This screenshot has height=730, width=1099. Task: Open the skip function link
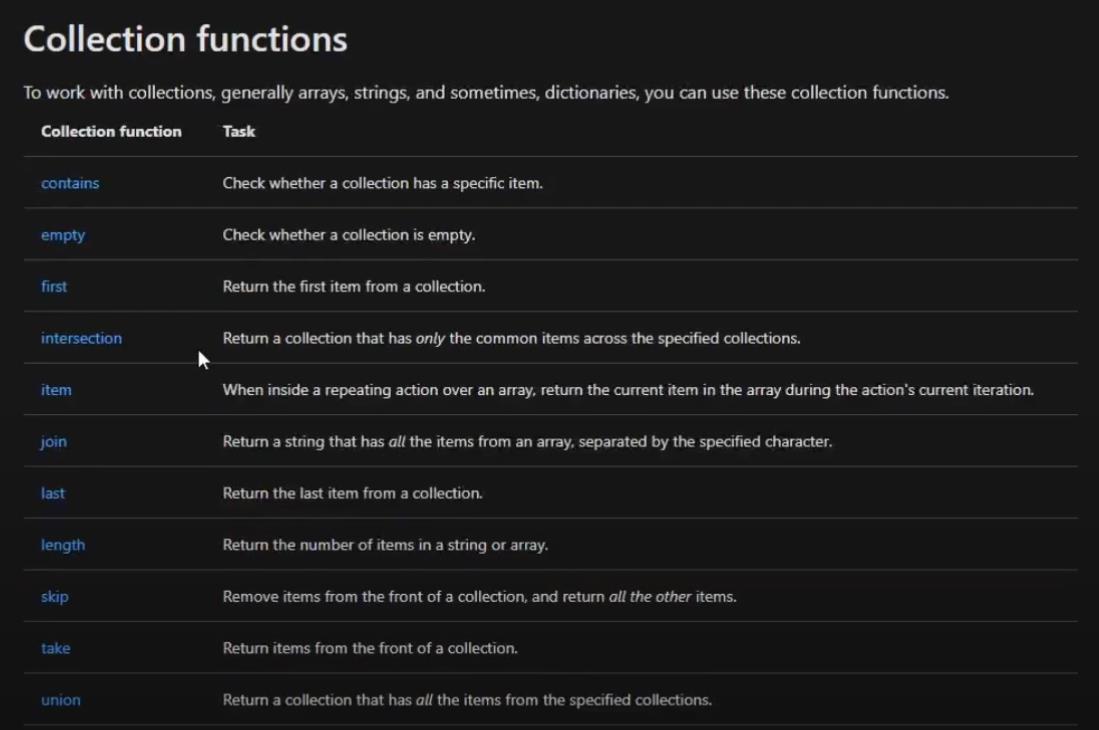point(55,597)
